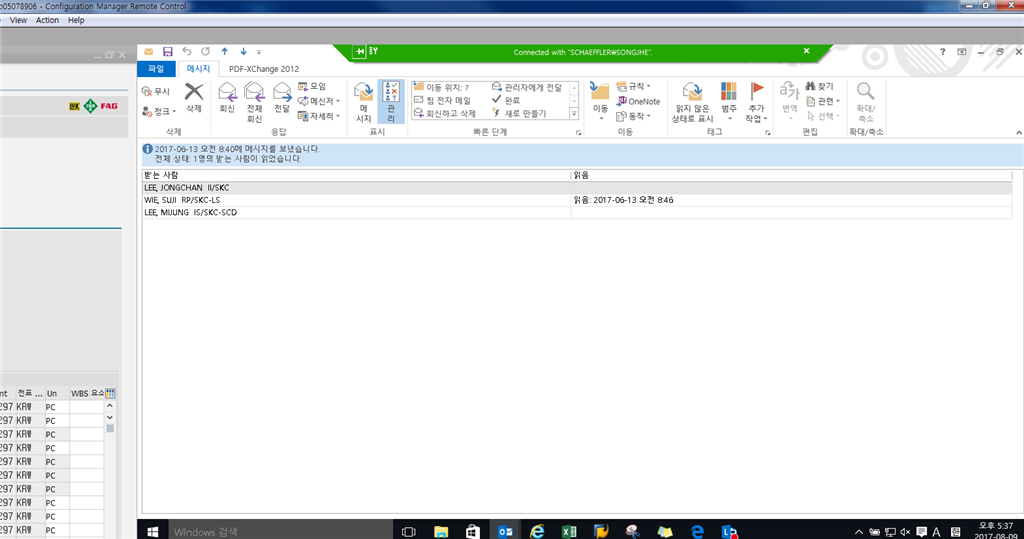Image resolution: width=1024 pixels, height=539 pixels.
Task: Collapse the ribbon with the caret arrow
Action: click(1018, 133)
